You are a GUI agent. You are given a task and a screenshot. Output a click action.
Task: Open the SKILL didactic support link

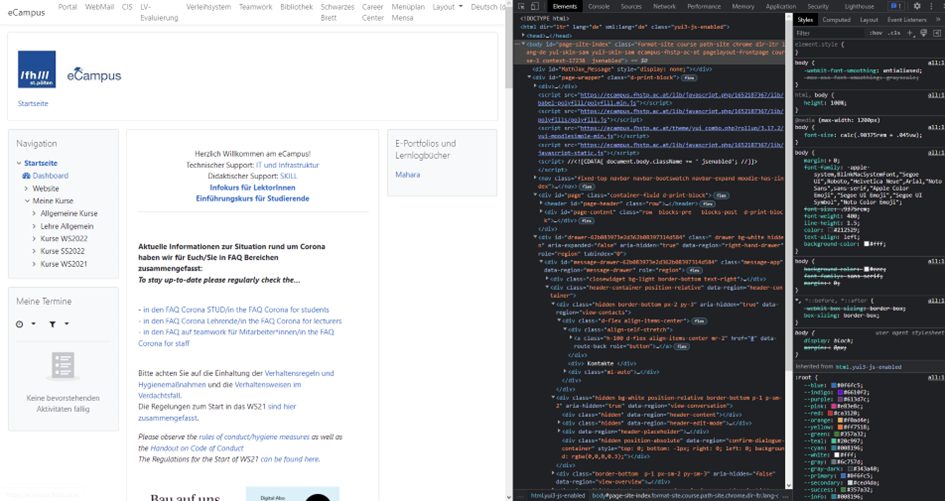tap(289, 176)
